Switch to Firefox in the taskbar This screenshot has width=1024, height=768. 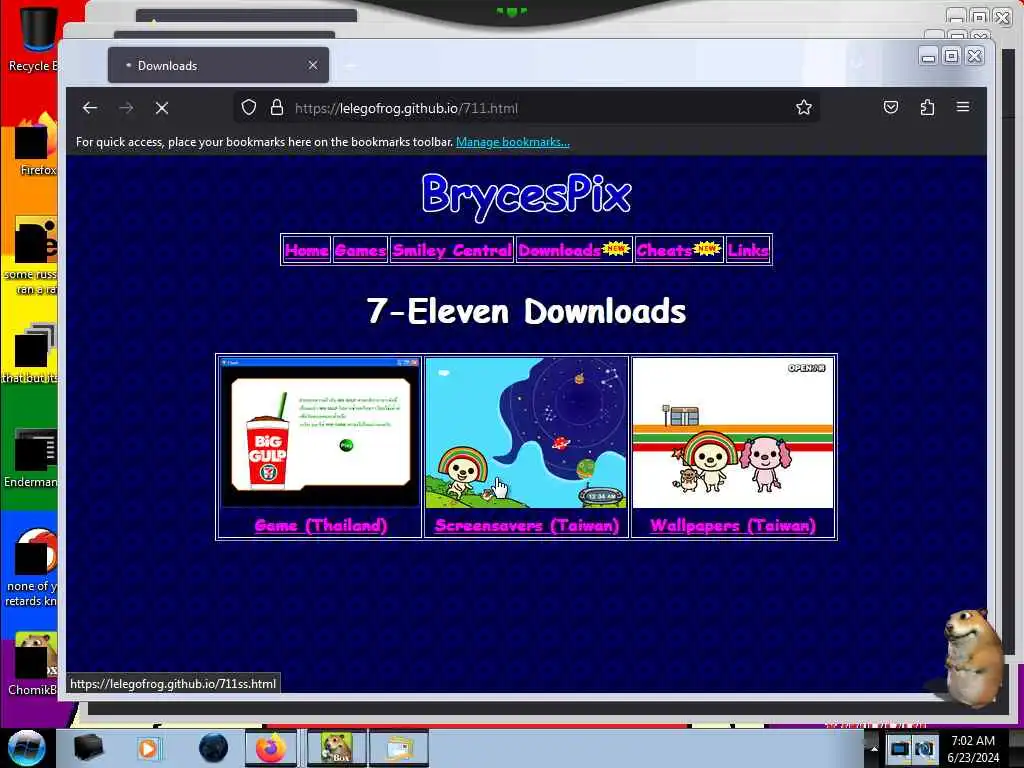(x=270, y=748)
